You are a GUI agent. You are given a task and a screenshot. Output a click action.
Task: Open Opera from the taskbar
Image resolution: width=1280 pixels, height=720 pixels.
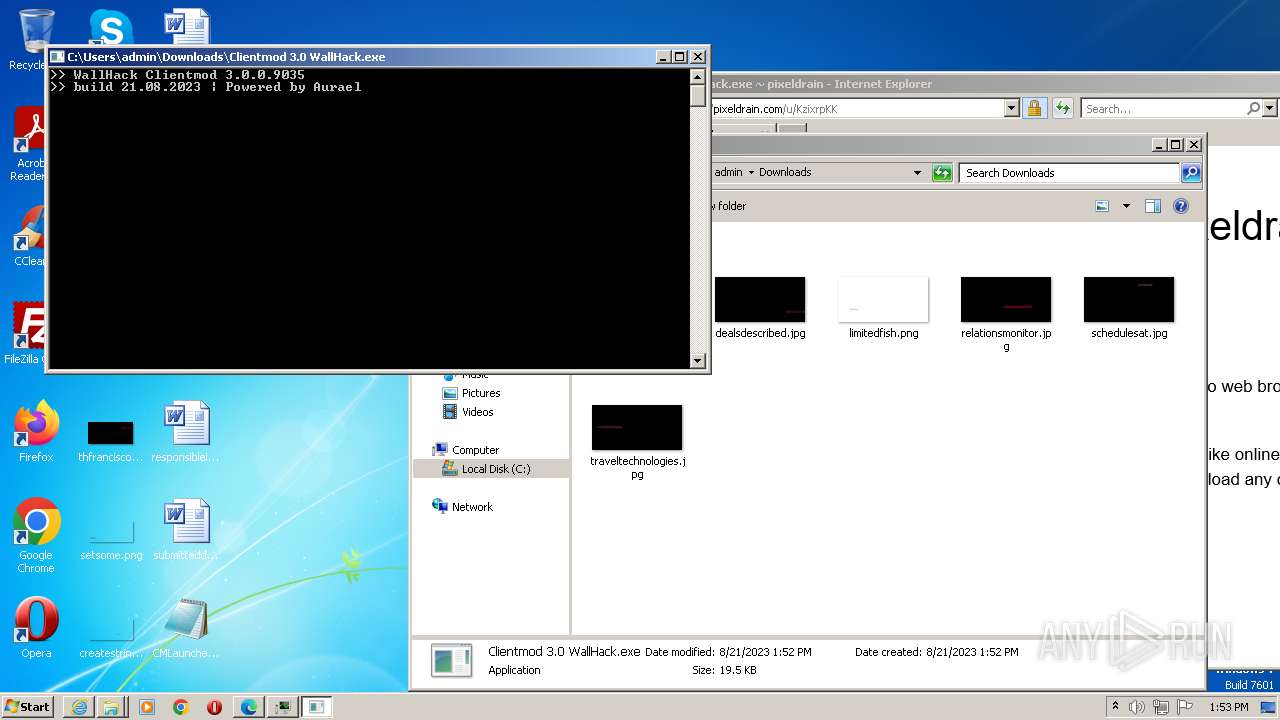[x=214, y=707]
